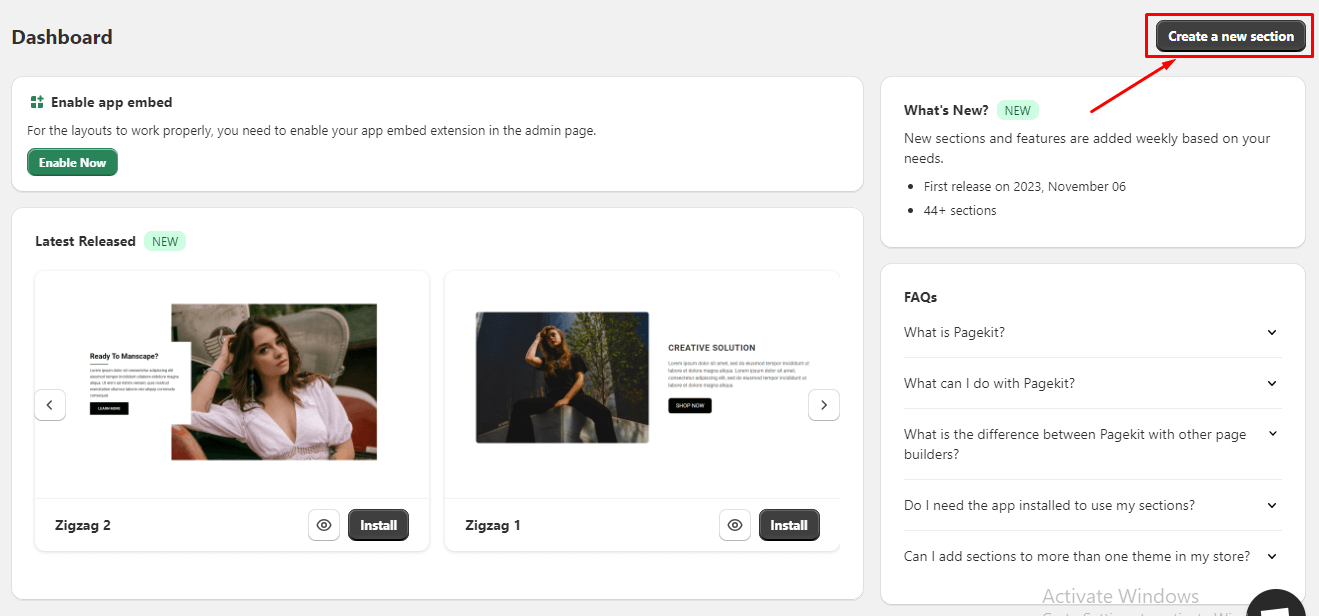The height and width of the screenshot is (616, 1319).
Task: Preview Zigzag 1 with eye icon
Action: pos(735,525)
